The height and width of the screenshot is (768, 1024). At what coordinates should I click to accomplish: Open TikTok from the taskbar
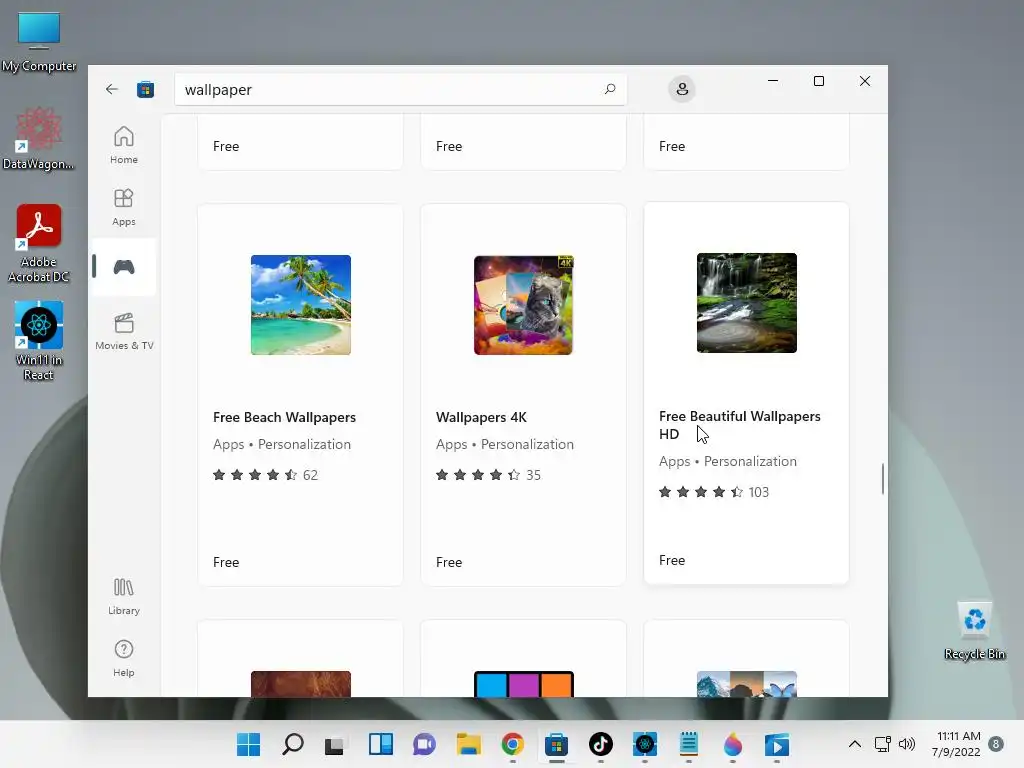pos(600,744)
